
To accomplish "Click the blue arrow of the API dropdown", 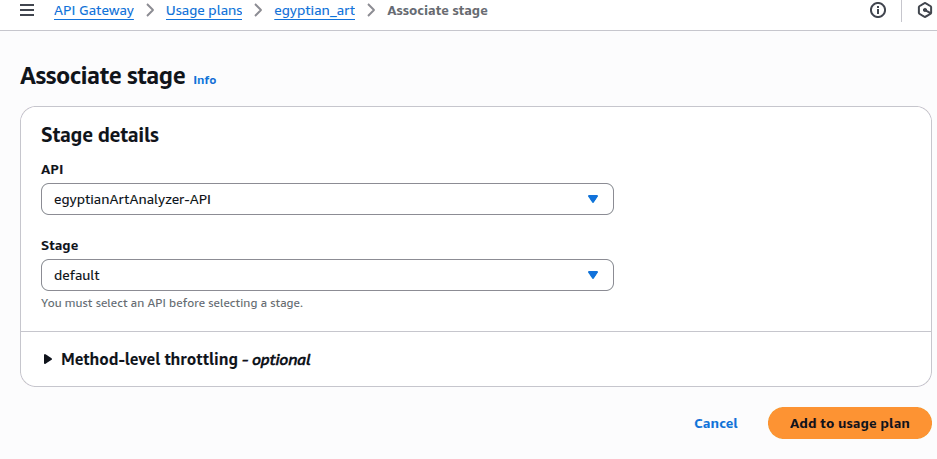I will coord(593,199).
